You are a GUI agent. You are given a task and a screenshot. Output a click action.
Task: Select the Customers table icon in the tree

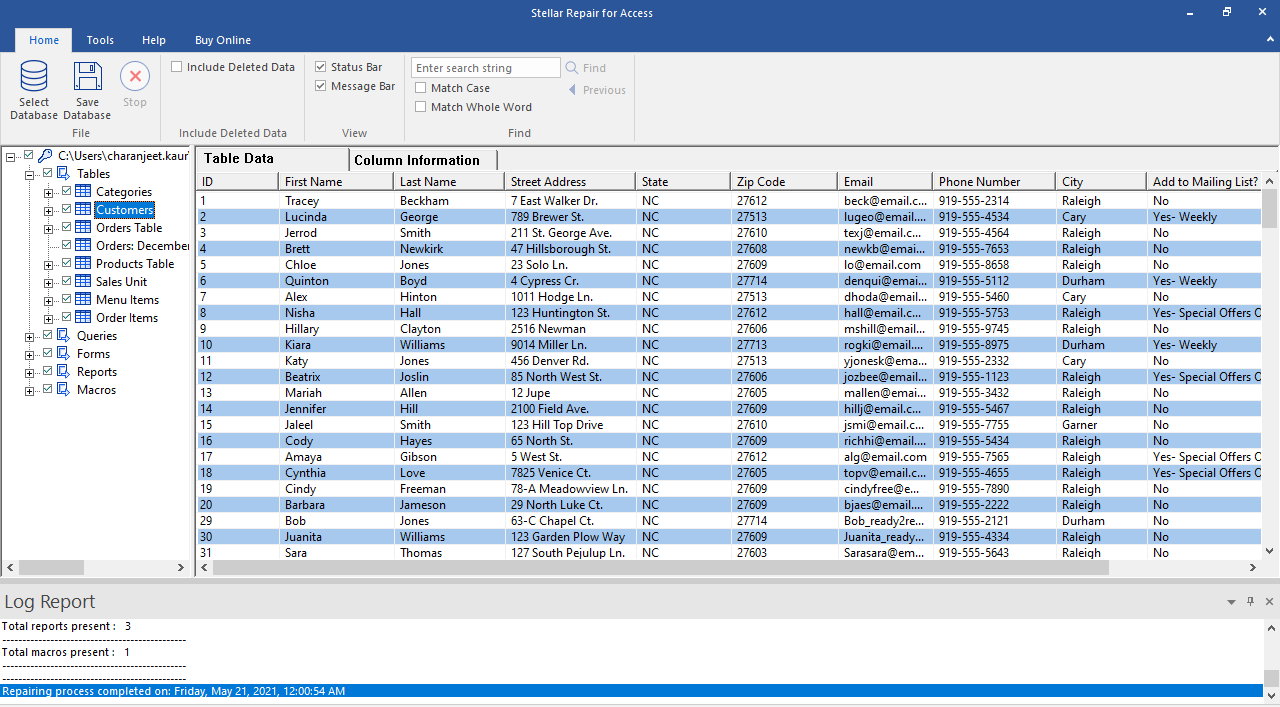[x=82, y=209]
